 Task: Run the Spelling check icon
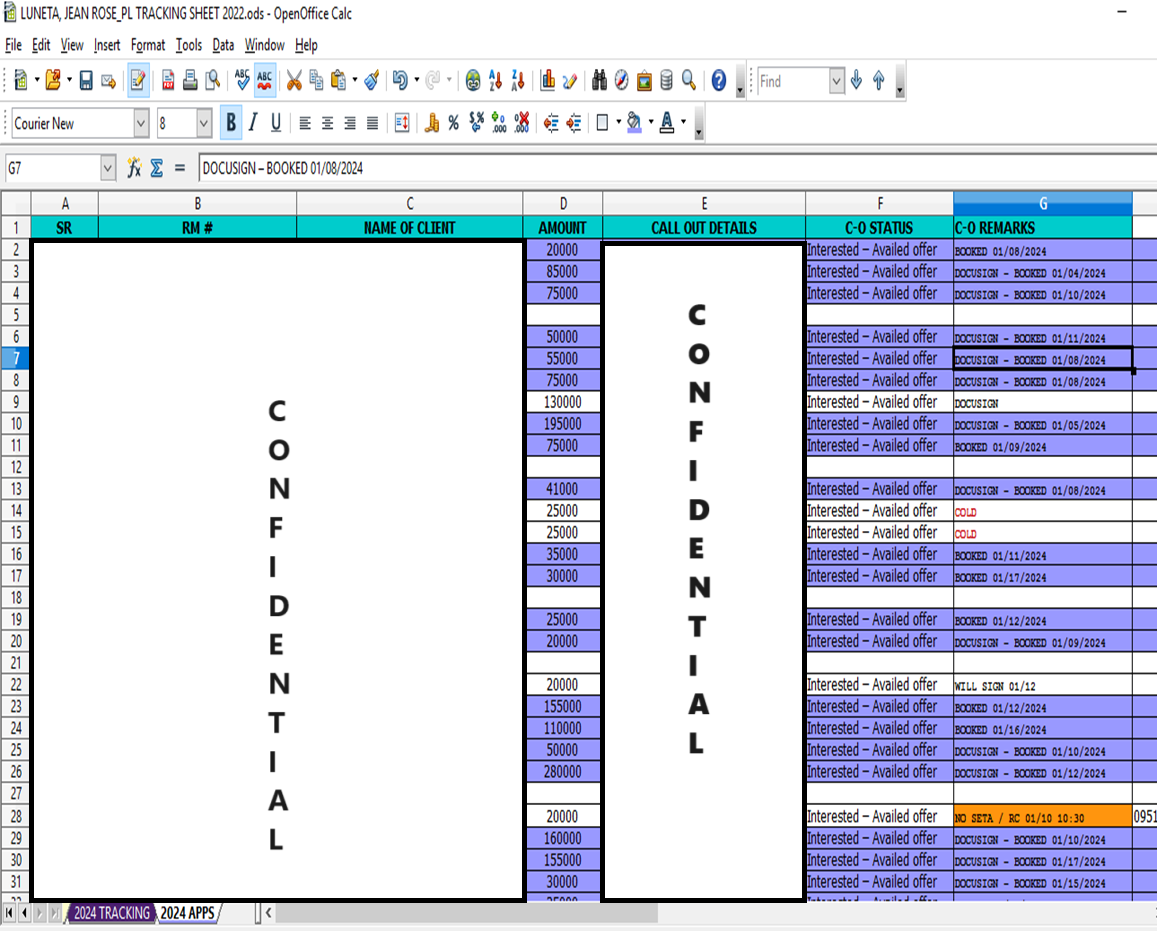coord(242,80)
